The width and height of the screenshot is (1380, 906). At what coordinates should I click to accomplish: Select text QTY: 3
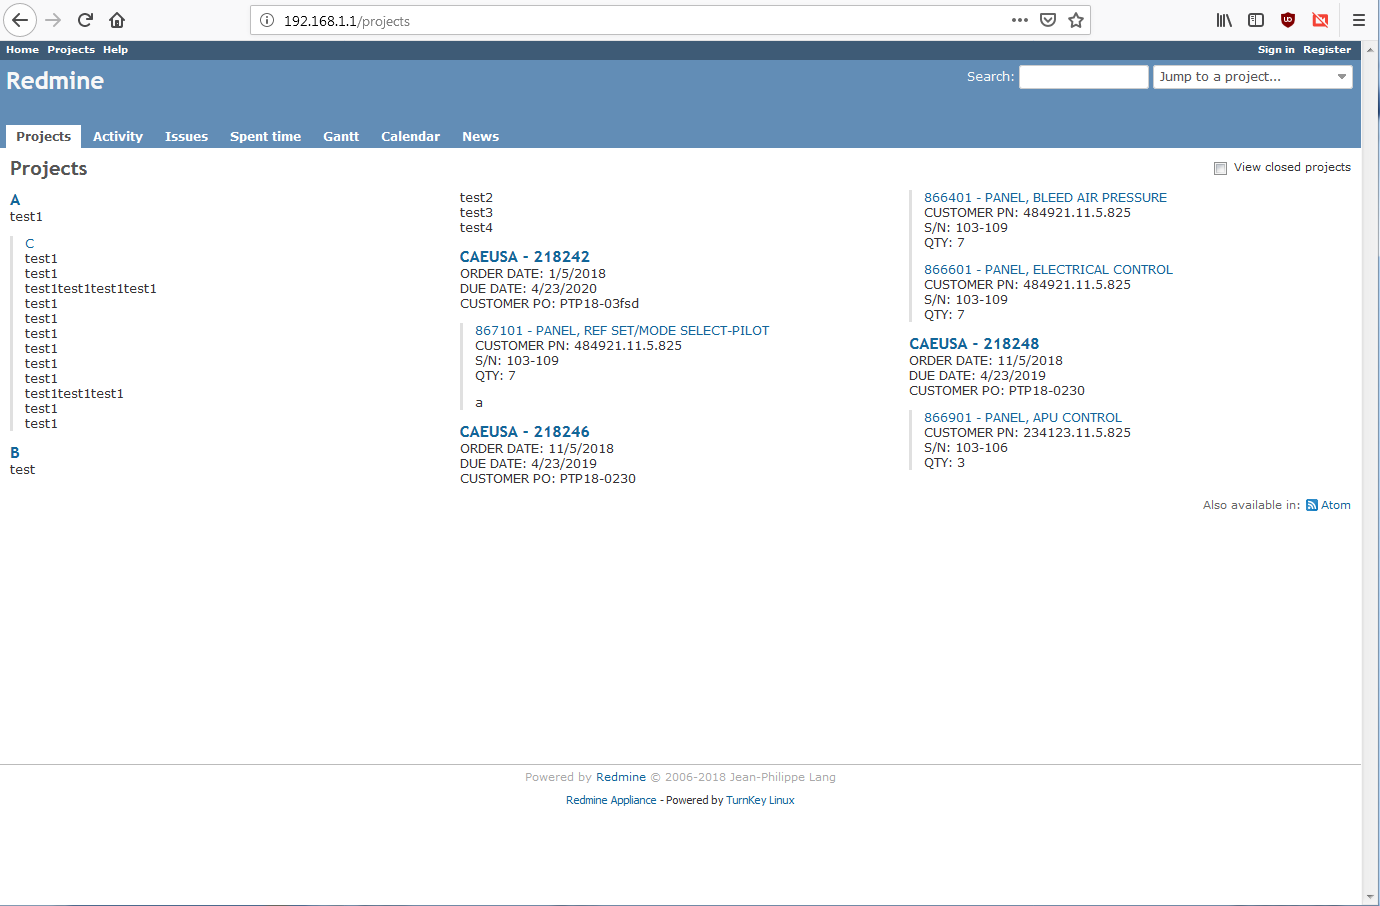click(x=944, y=462)
